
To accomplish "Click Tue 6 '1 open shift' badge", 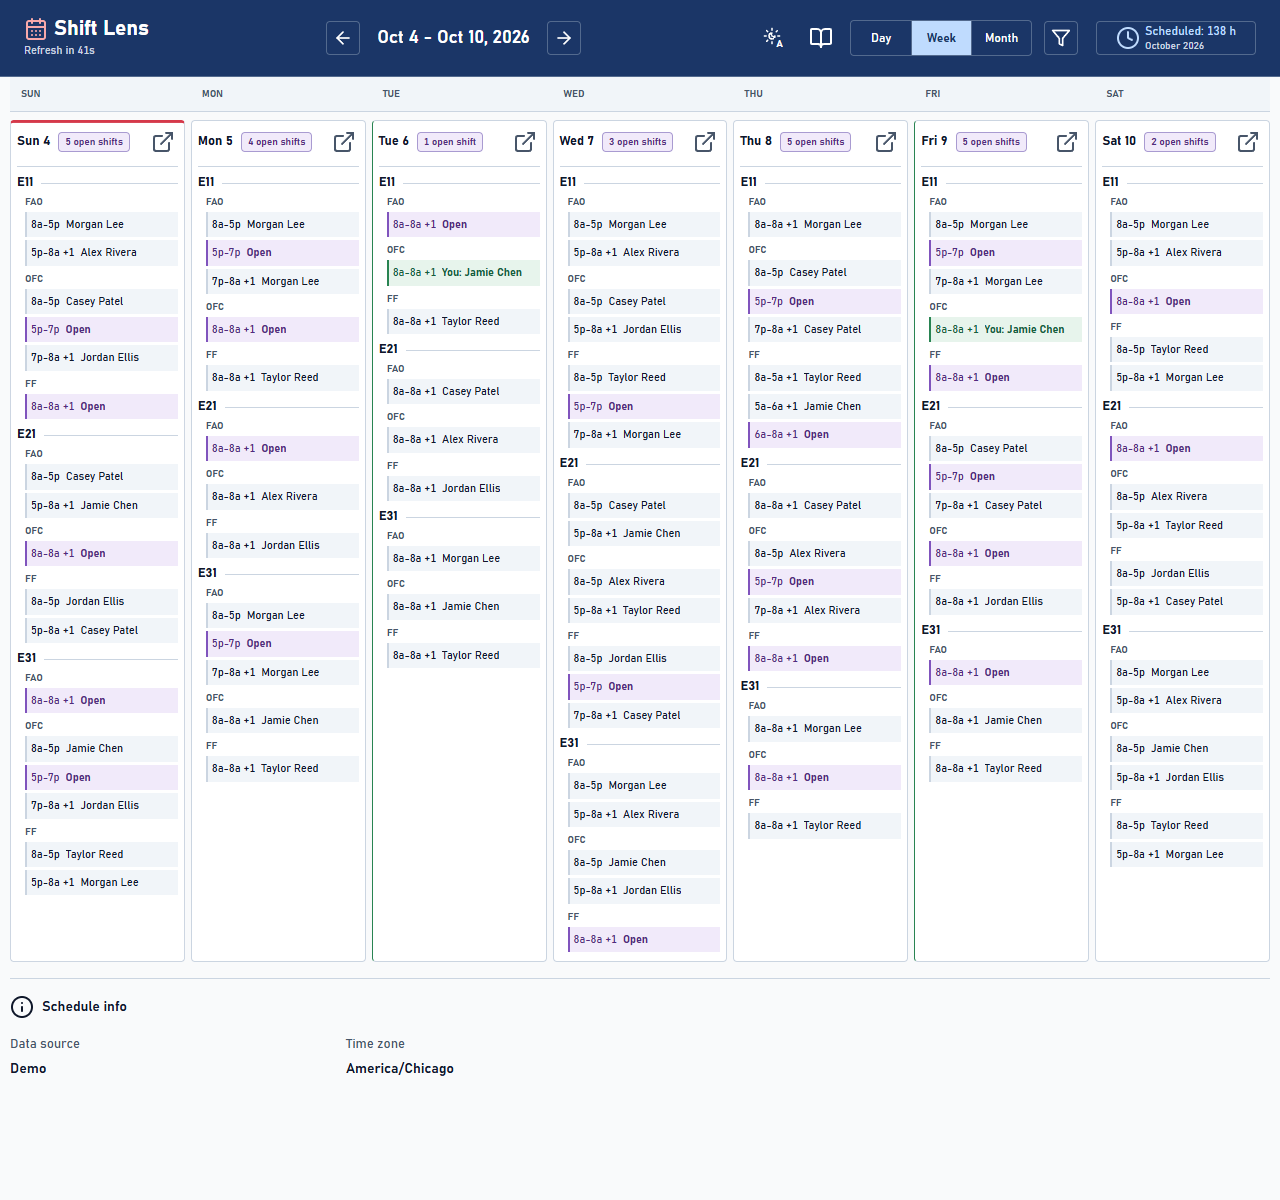I will pos(450,142).
